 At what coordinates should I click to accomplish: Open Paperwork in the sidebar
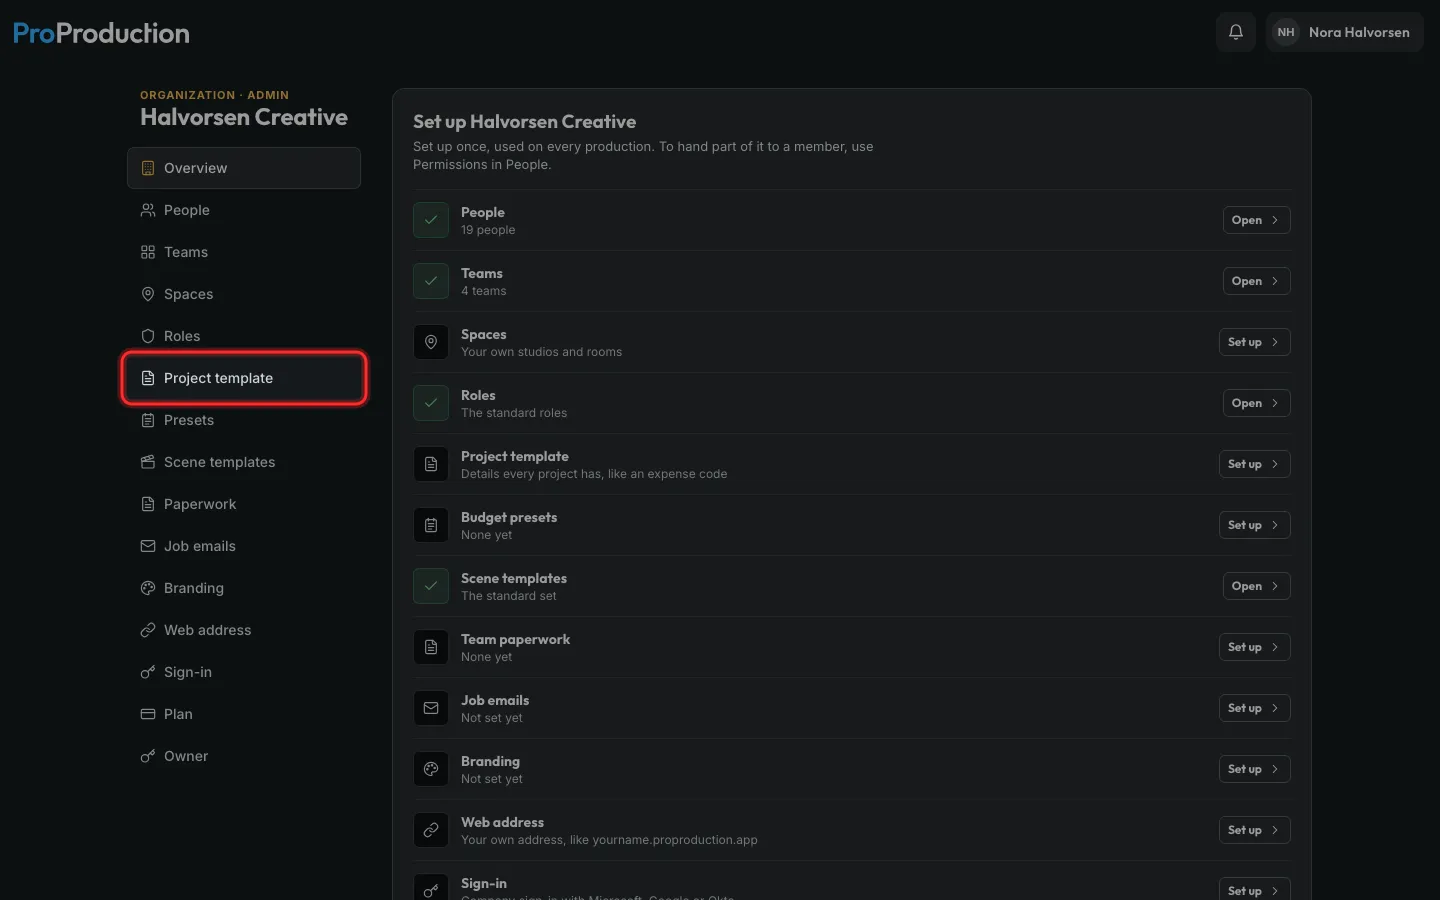pyautogui.click(x=244, y=504)
